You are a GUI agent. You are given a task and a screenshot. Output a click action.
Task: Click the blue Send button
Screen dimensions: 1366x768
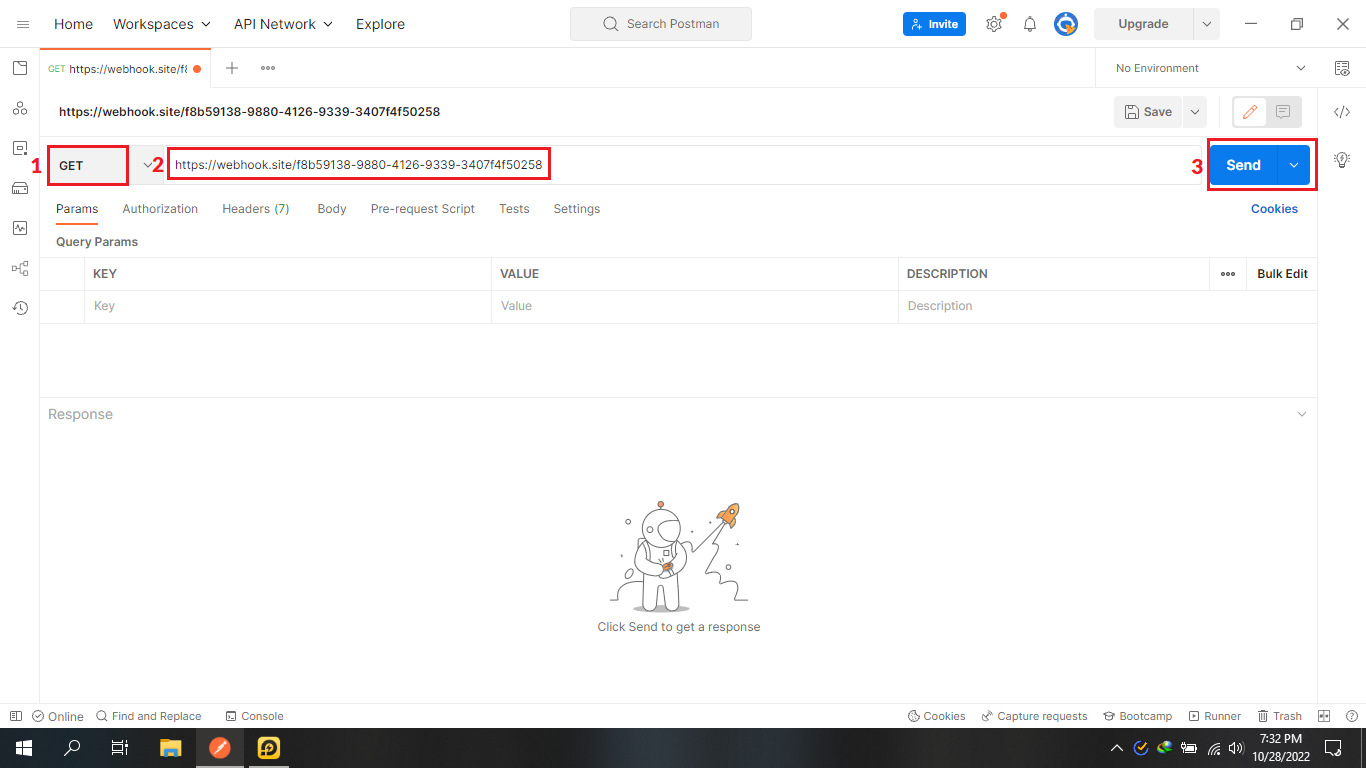(x=1244, y=165)
